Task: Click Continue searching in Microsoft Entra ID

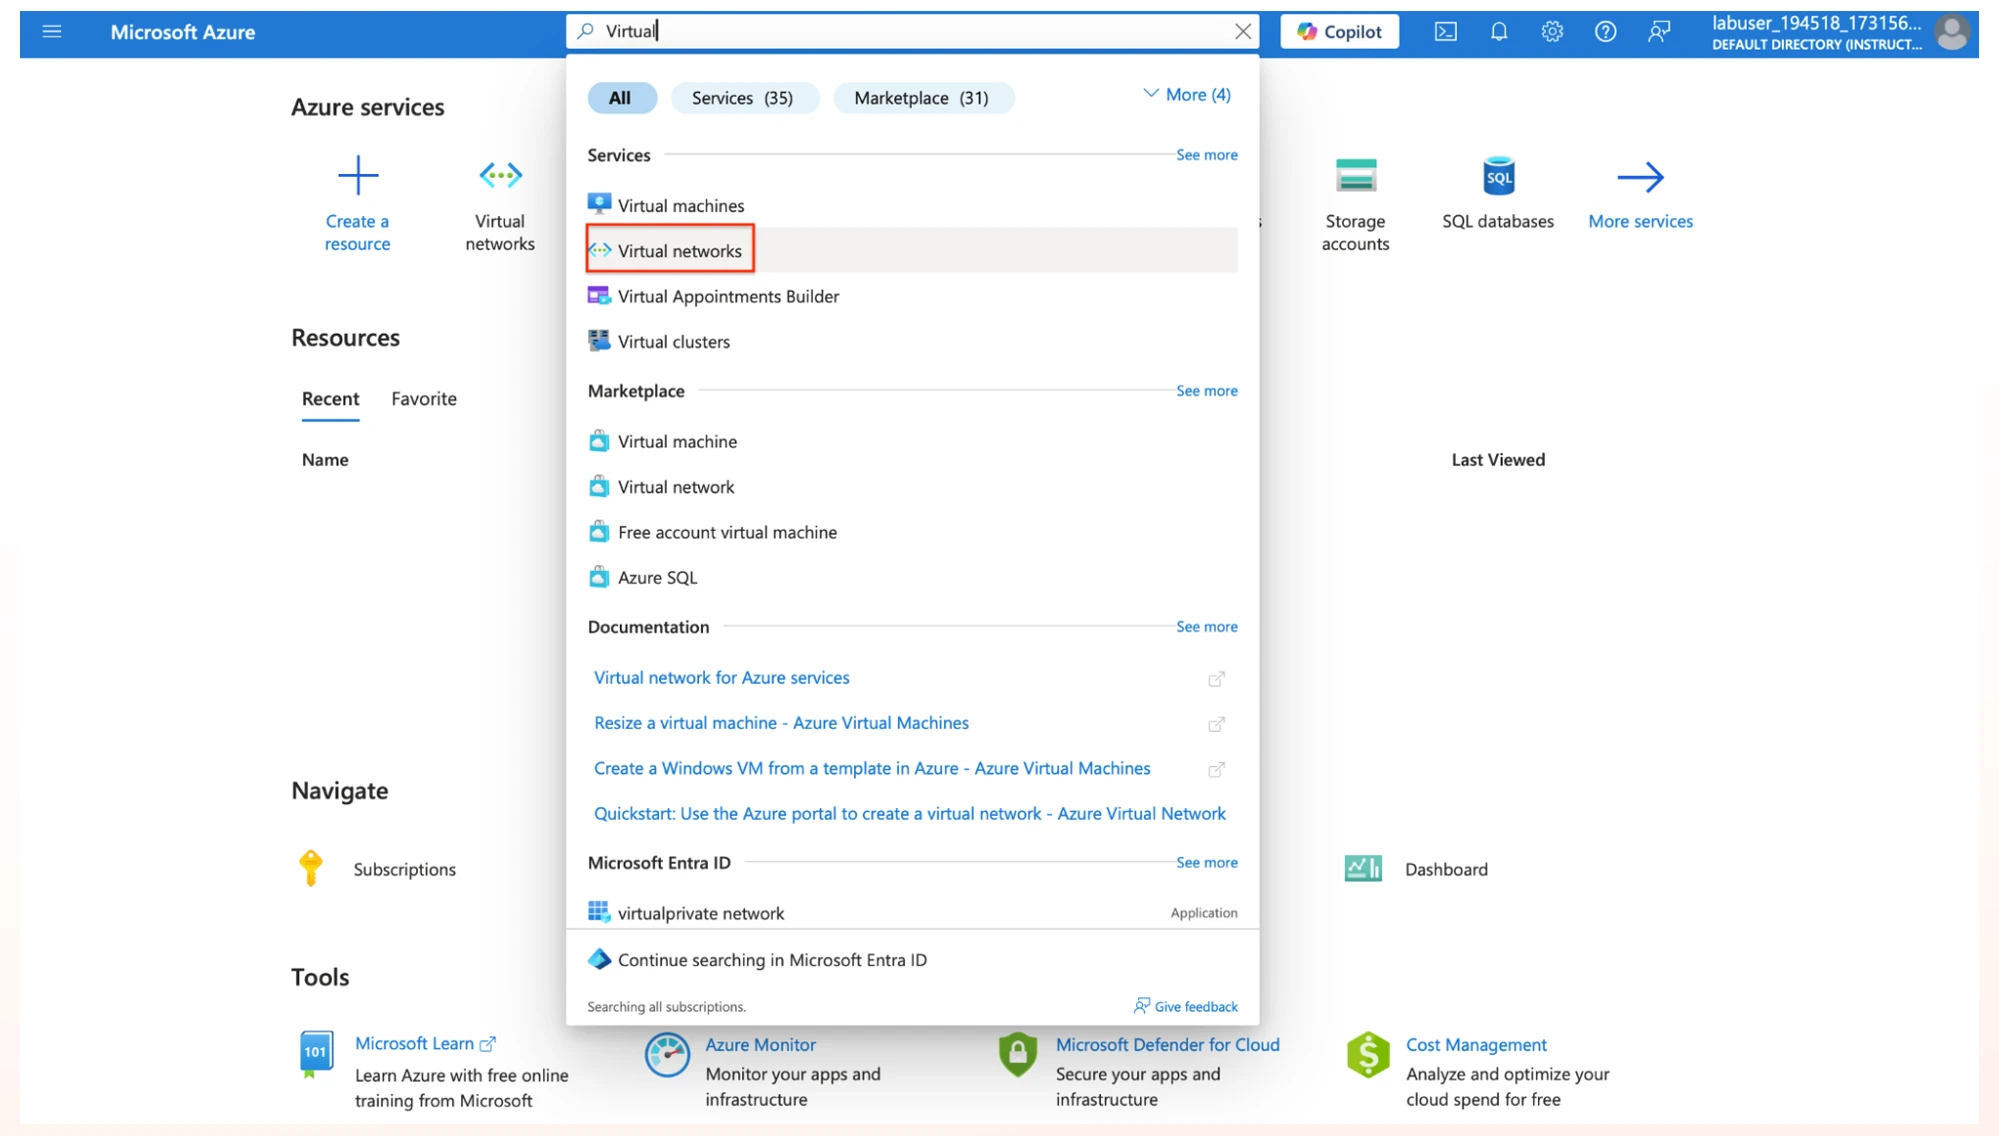Action: tap(773, 959)
